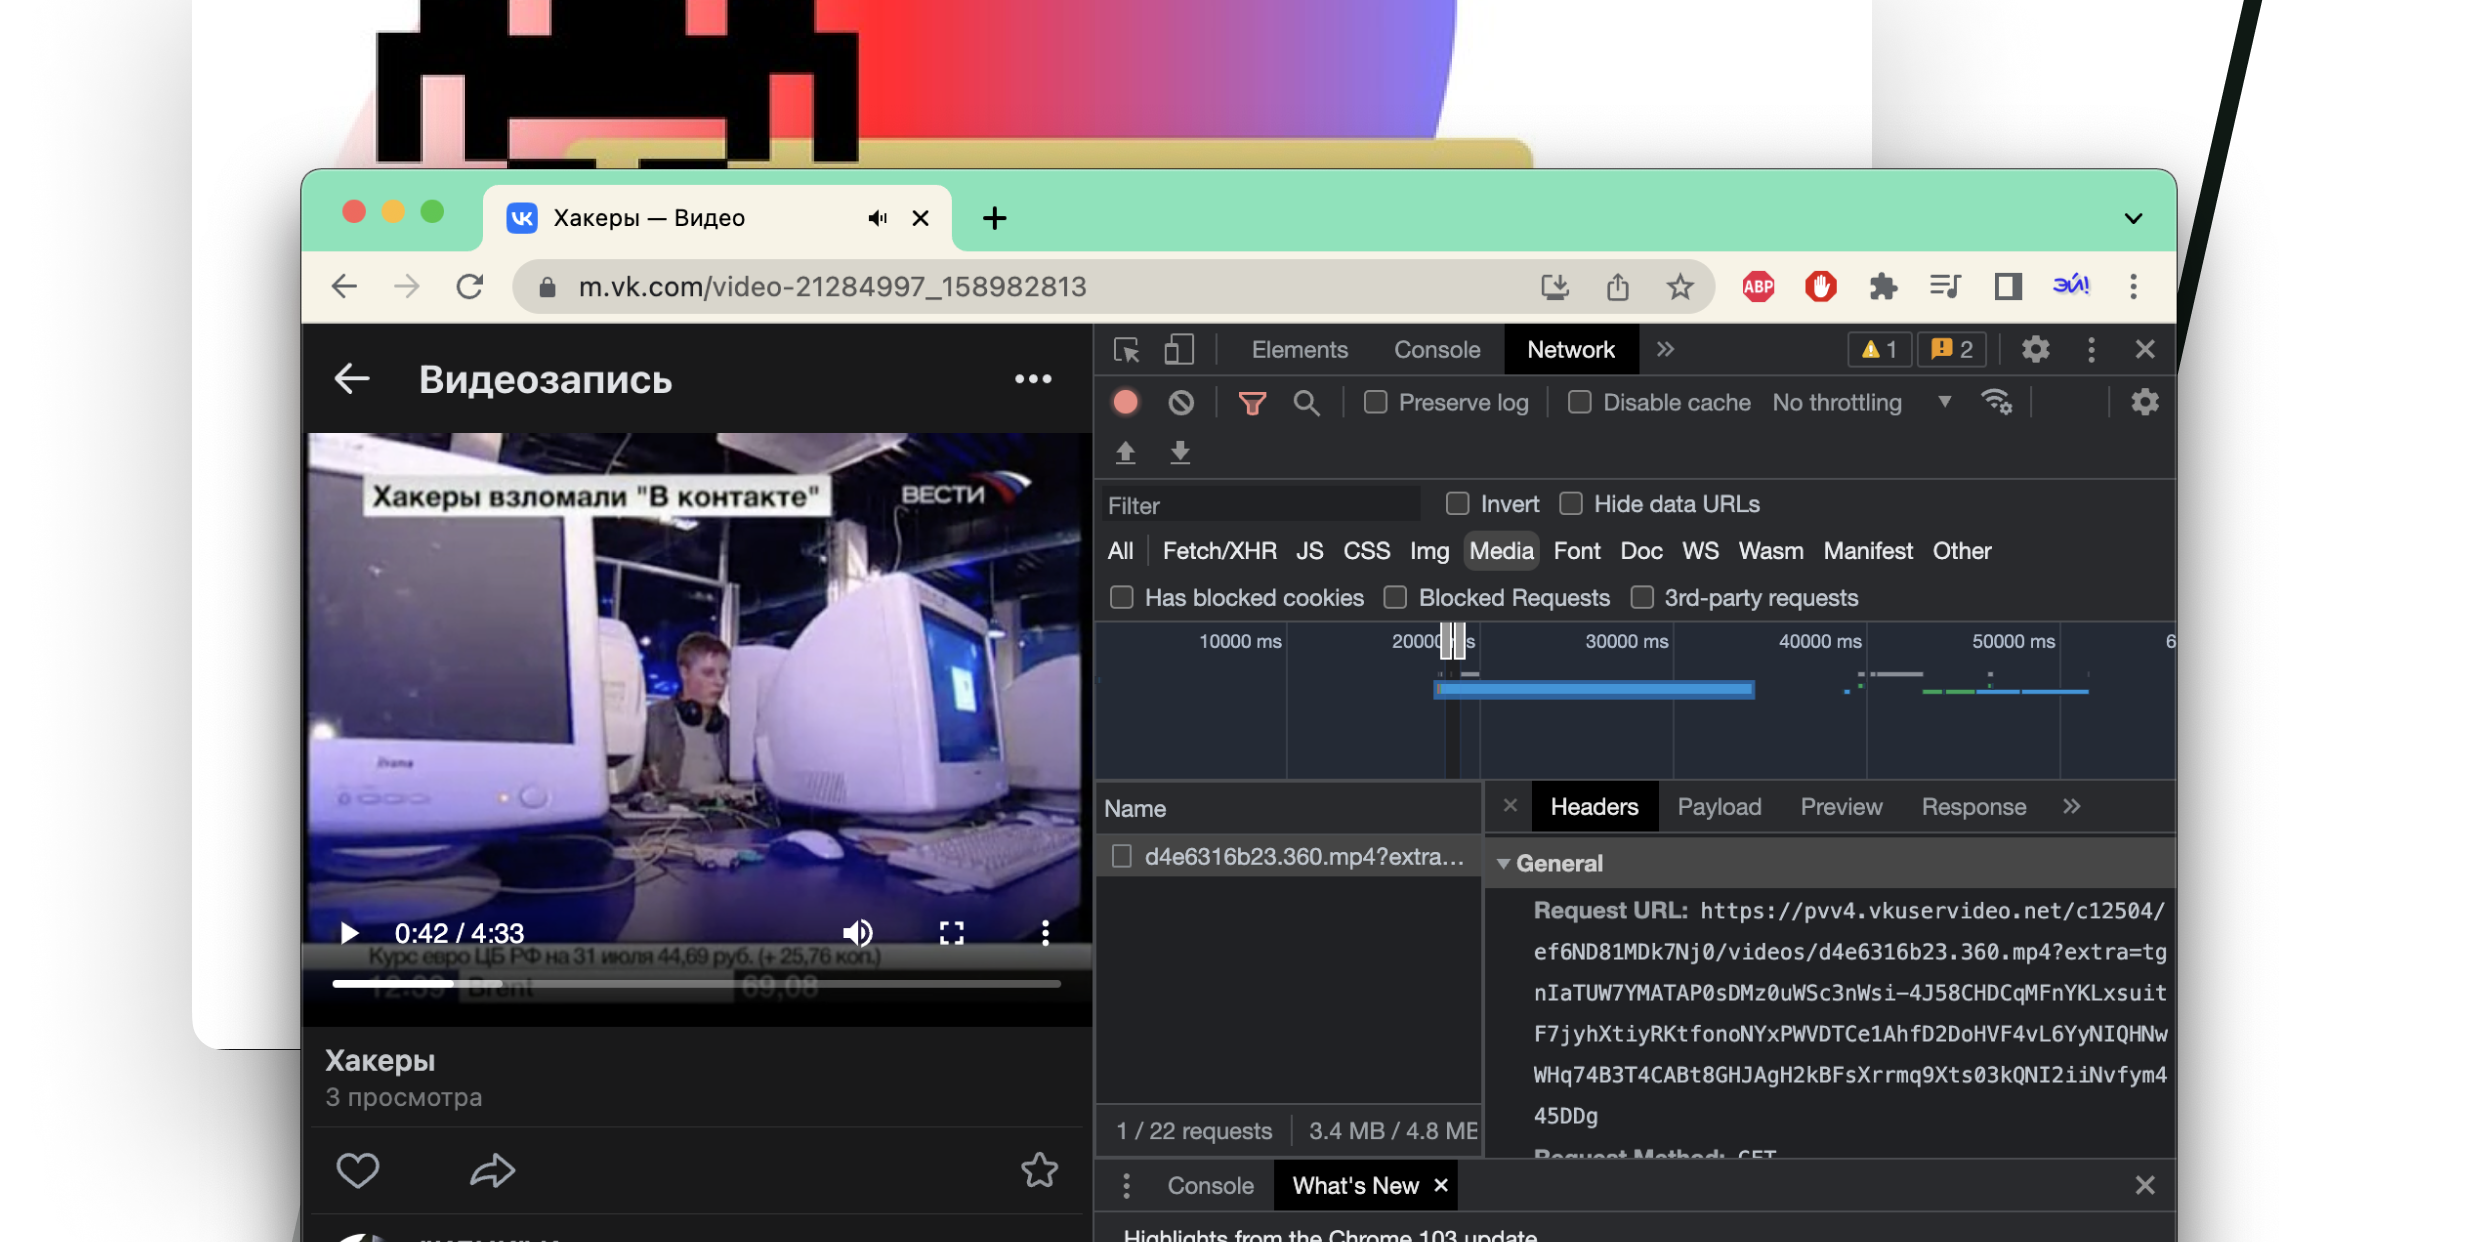Viewport: 2484px width, 1242px height.
Task: Open Network panel settings gear
Action: coord(2144,403)
